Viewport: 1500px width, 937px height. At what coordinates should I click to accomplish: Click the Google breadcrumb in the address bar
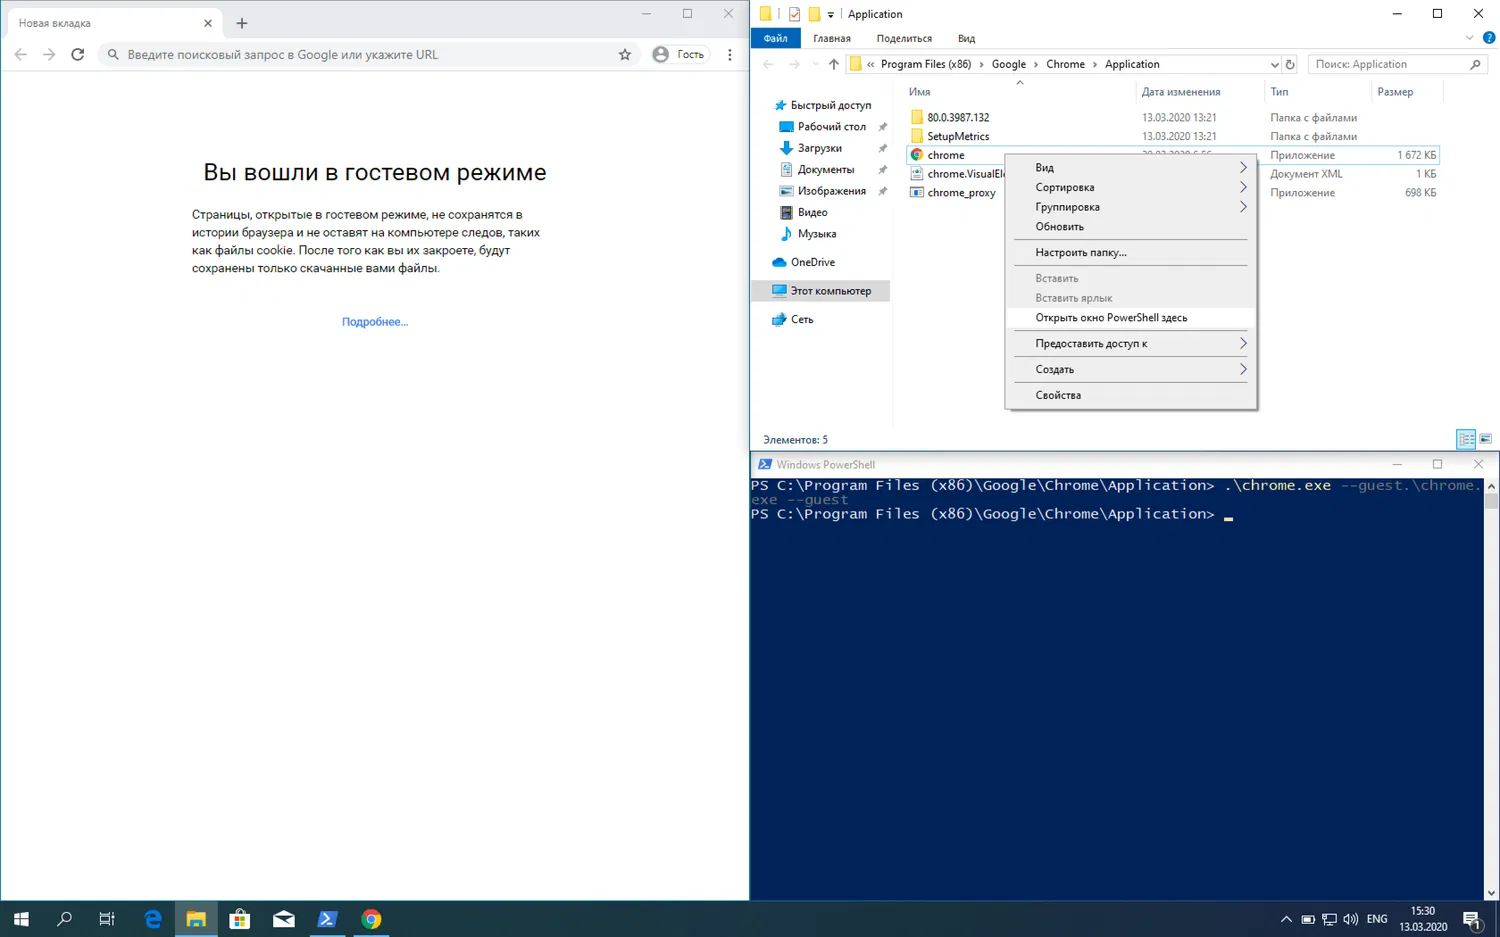[1008, 64]
